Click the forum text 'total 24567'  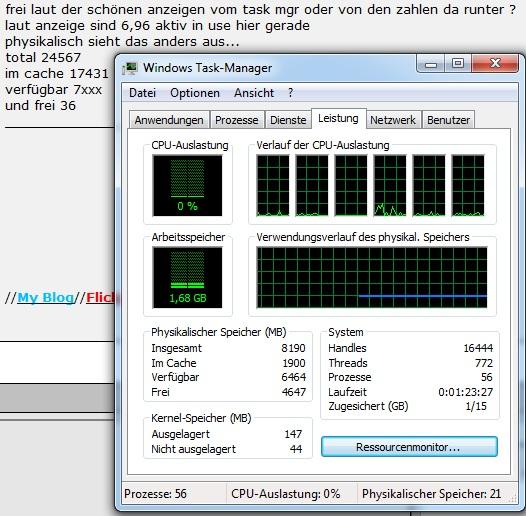tap(43, 58)
